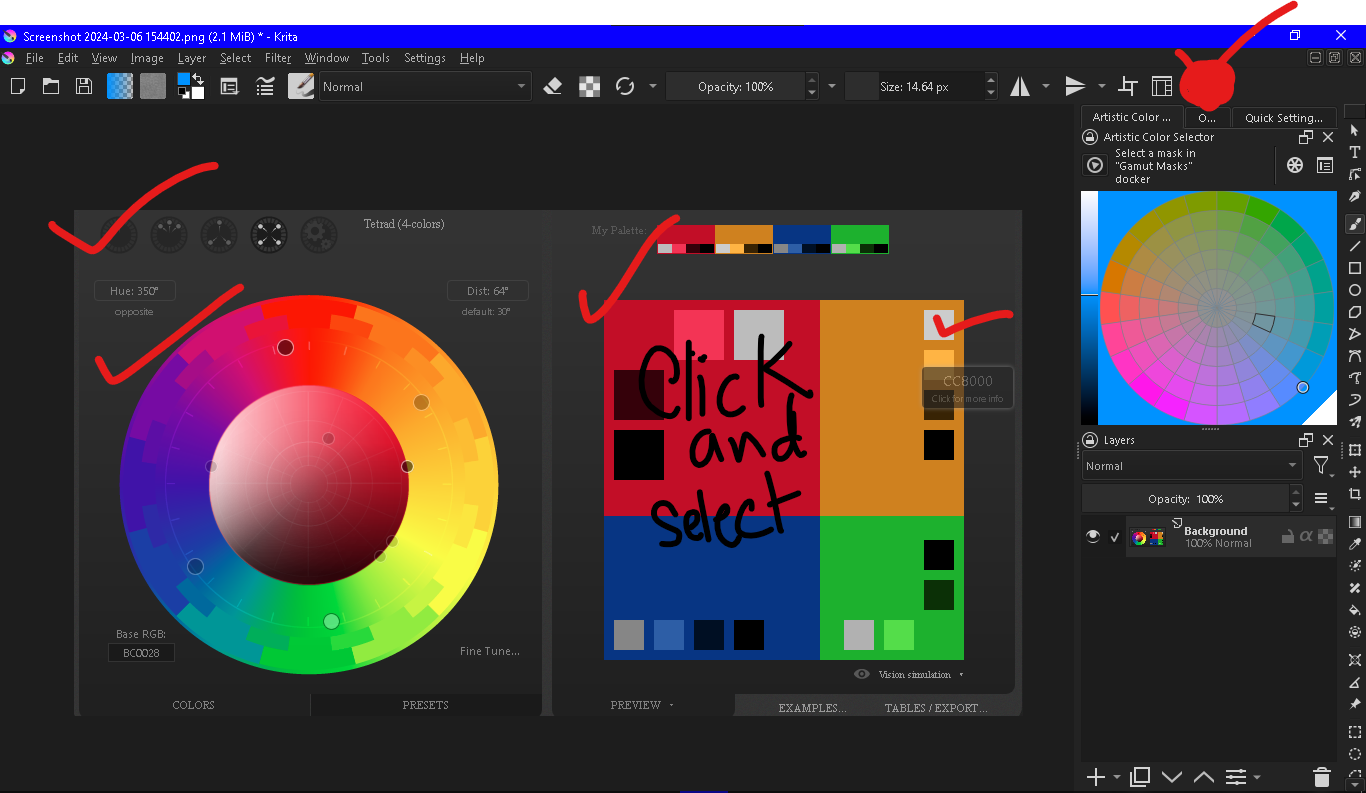Hide the Background layer with eye icon
This screenshot has width=1366, height=793.
[1093, 537]
